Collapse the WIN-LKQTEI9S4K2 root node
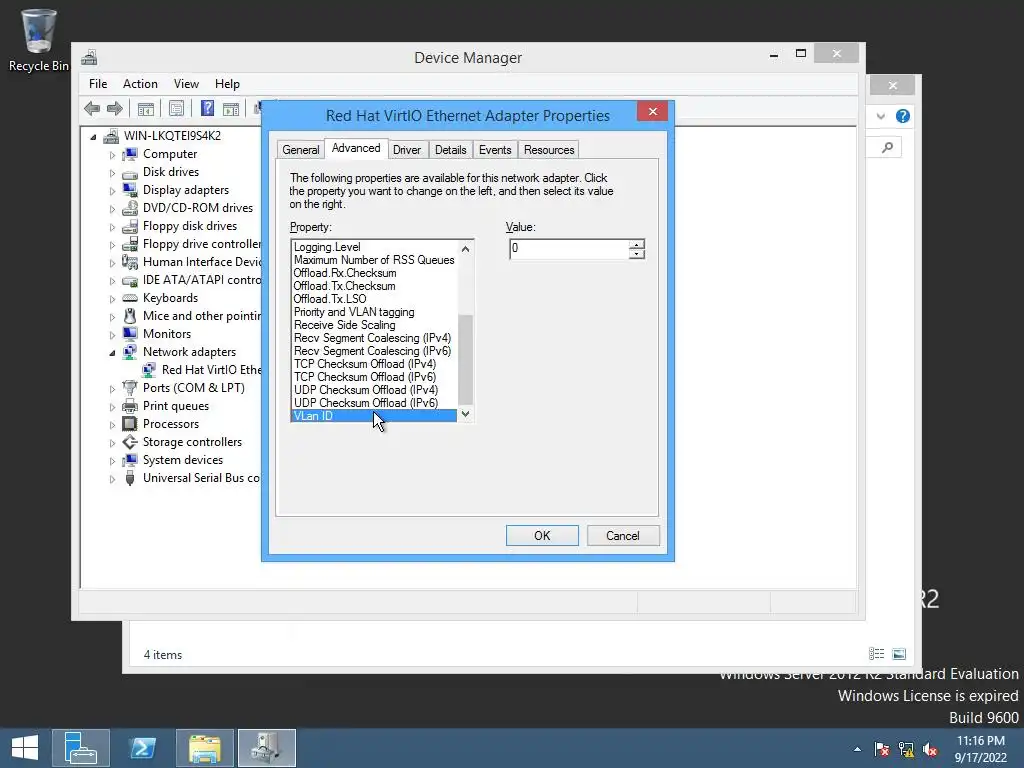1024x768 pixels. pos(93,137)
